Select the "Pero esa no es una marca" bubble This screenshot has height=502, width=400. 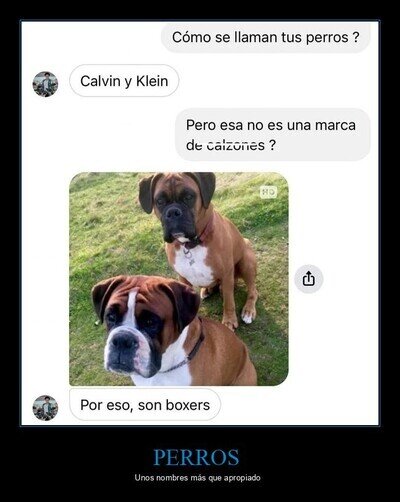pyautogui.click(x=273, y=135)
